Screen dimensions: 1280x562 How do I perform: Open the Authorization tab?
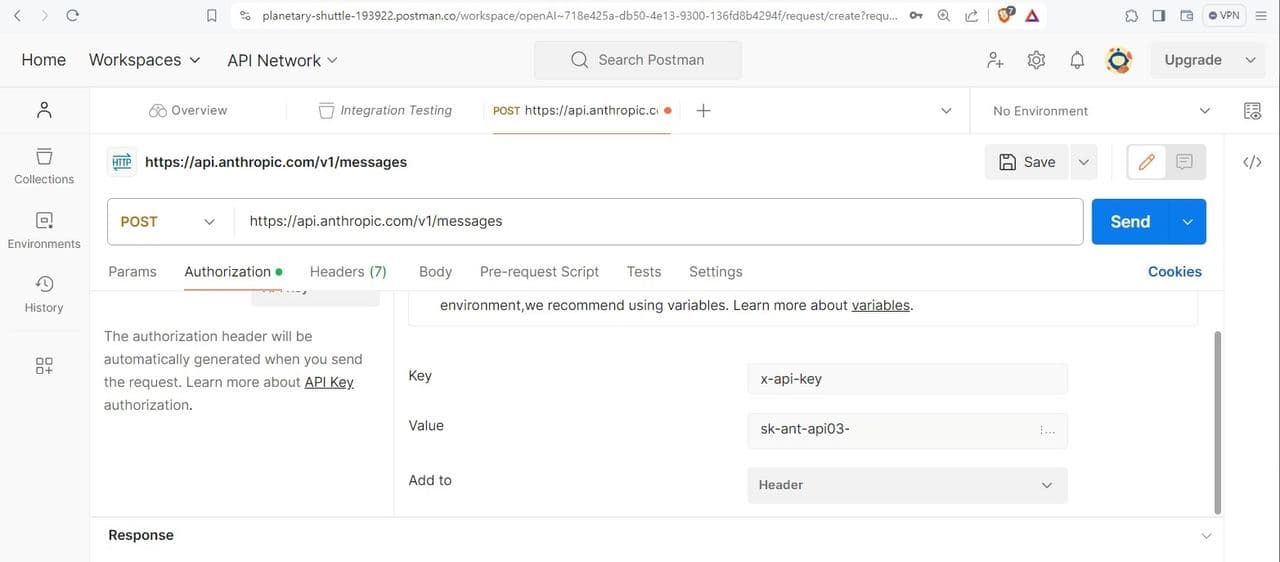click(233, 272)
